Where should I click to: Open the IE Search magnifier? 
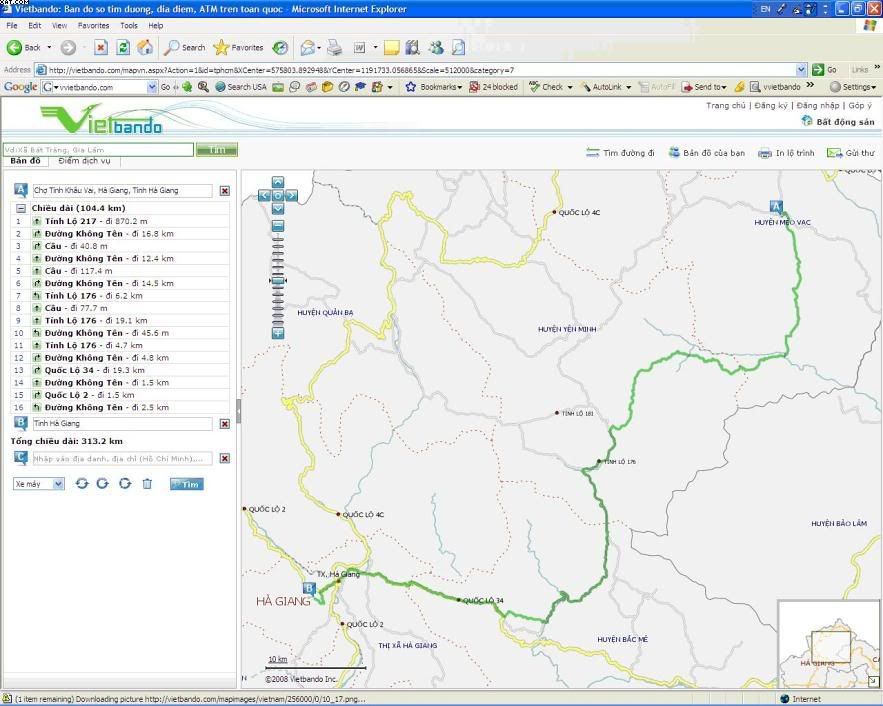point(184,48)
